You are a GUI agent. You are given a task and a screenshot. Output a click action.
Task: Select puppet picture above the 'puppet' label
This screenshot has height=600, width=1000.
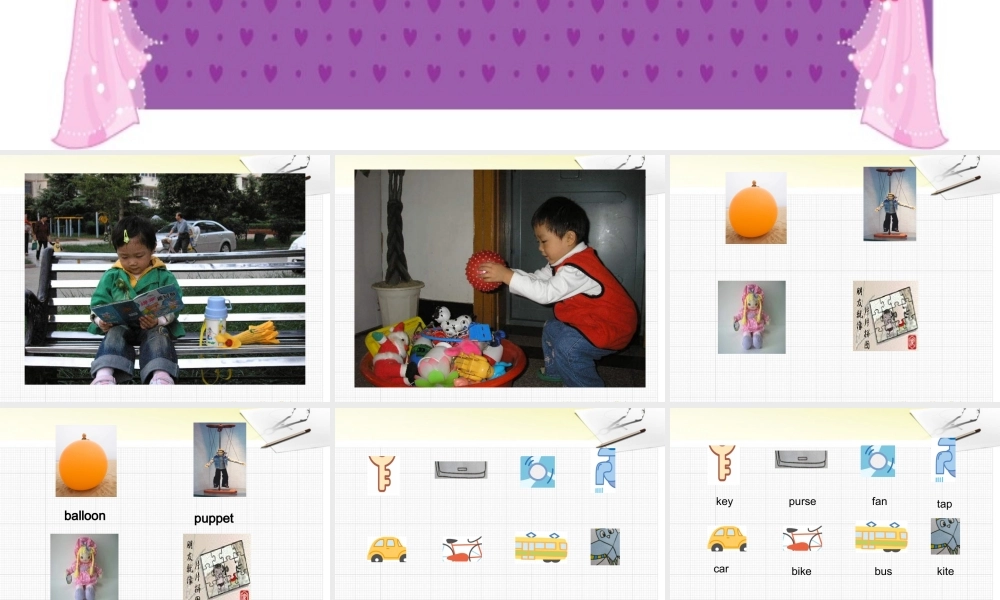(x=219, y=460)
